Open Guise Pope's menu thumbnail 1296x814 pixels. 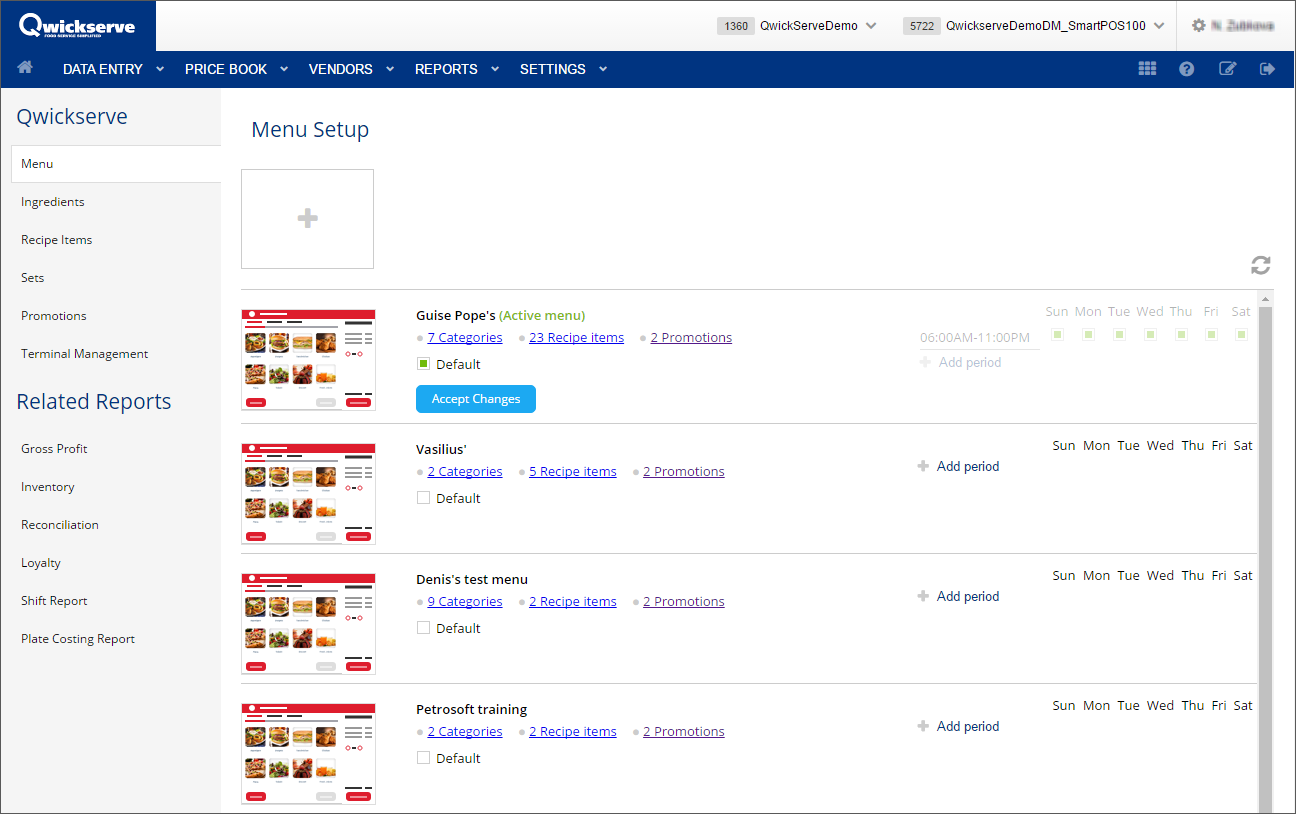pyautogui.click(x=308, y=359)
